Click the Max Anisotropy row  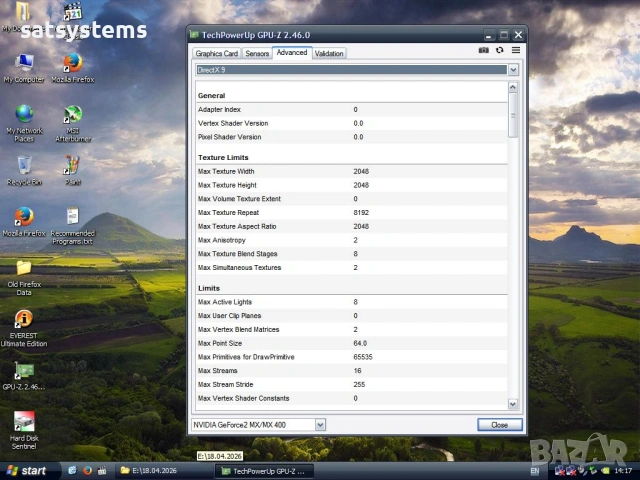coord(351,240)
